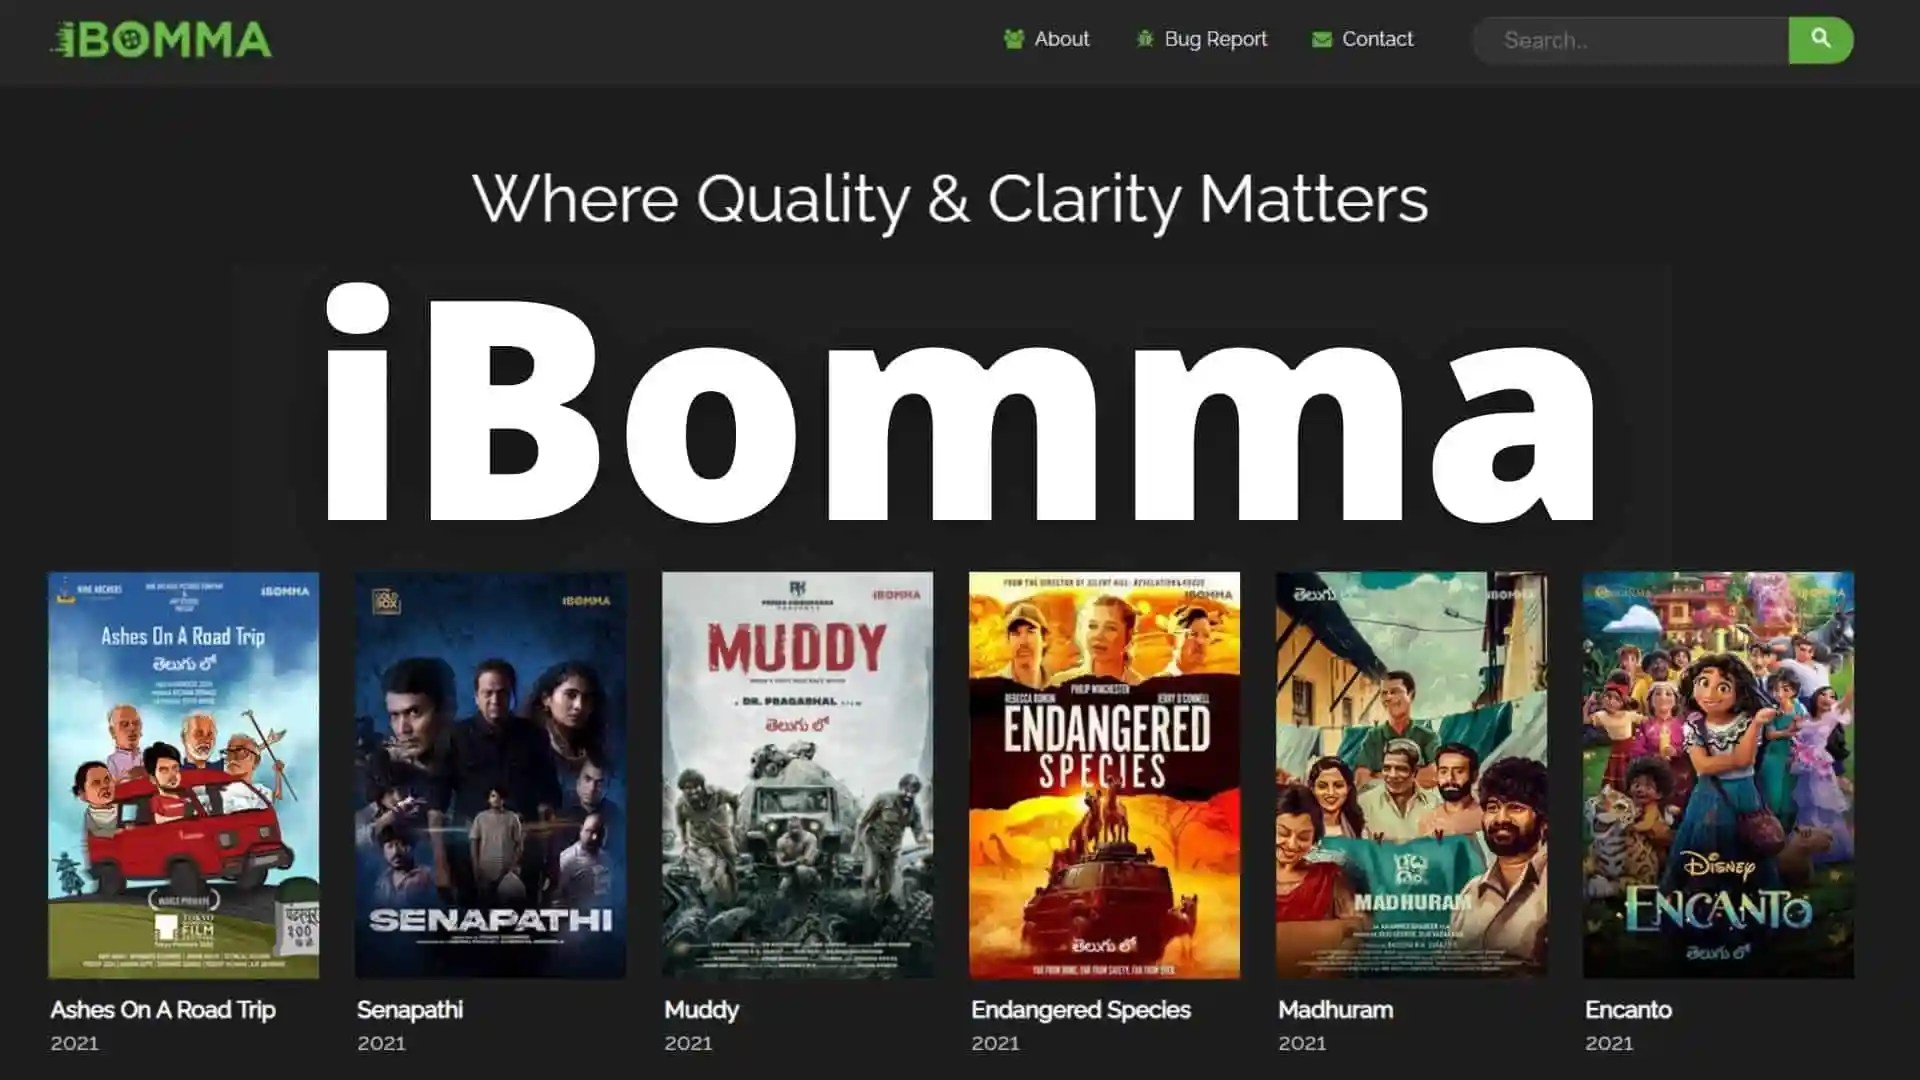This screenshot has width=1920, height=1080.
Task: Click the About nav icon
Action: 1013,39
